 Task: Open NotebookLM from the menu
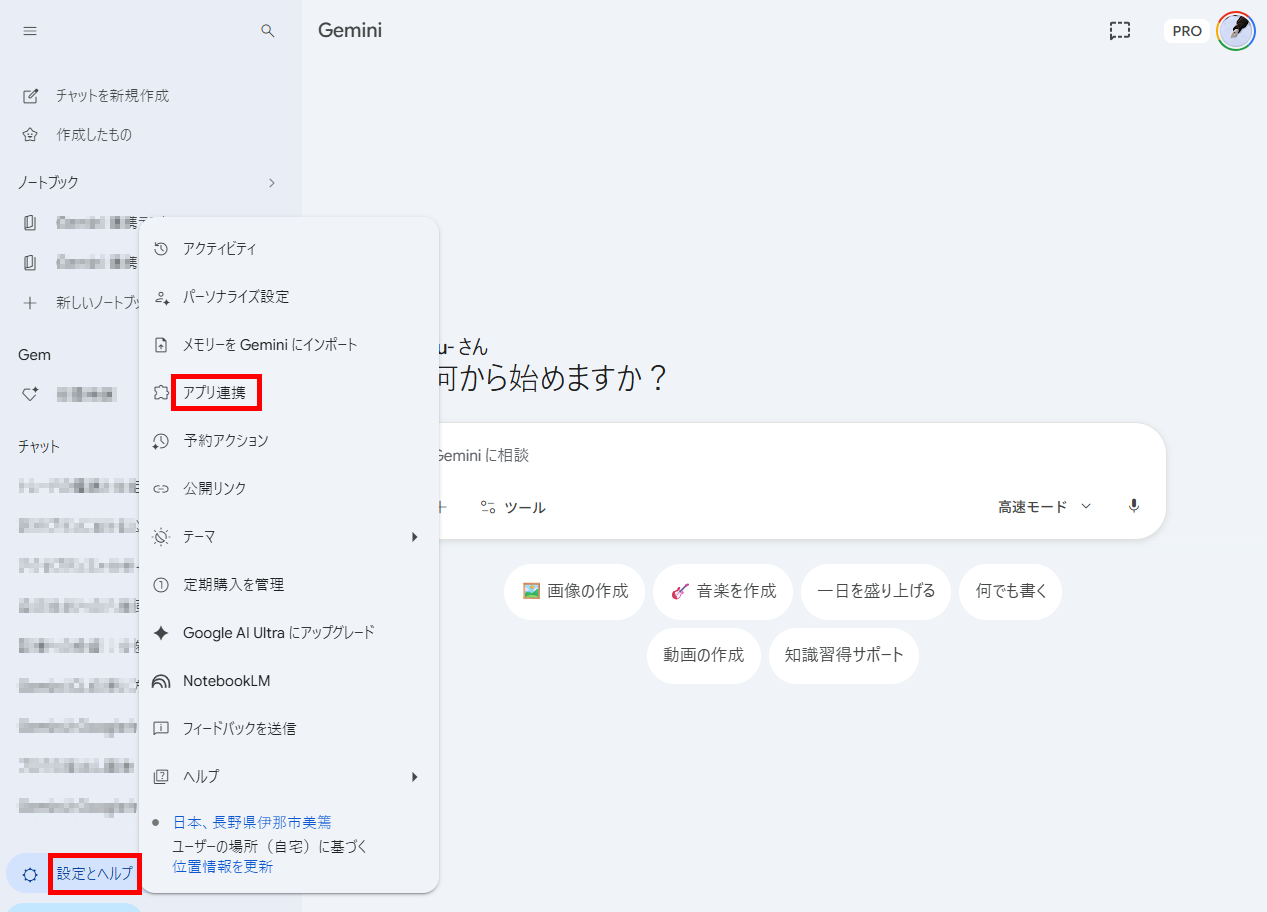[289, 681]
